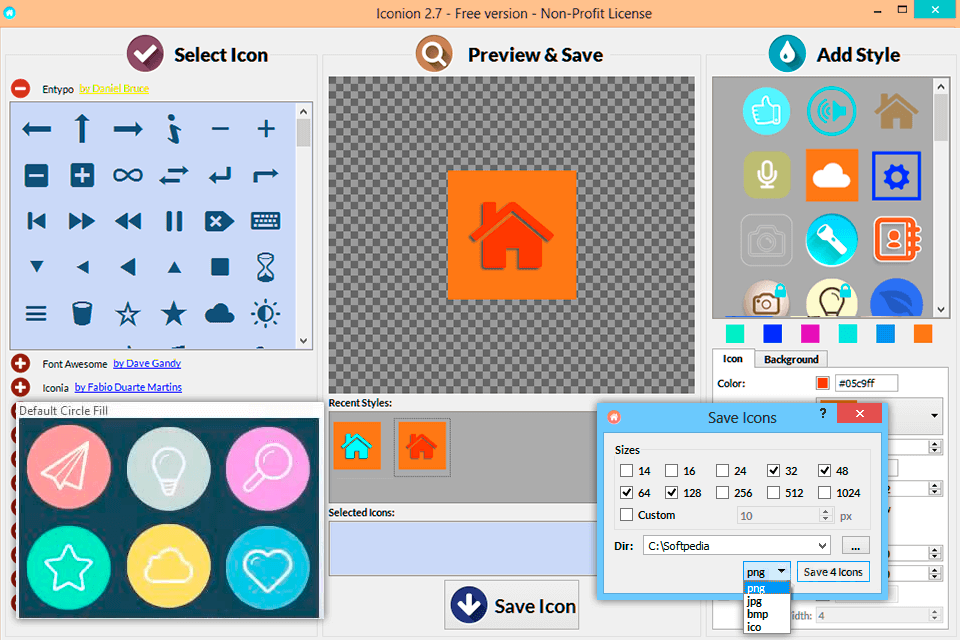Image resolution: width=960 pixels, height=640 pixels.
Task: Pick the hourglass icon in Entypo set
Action: (x=266, y=267)
